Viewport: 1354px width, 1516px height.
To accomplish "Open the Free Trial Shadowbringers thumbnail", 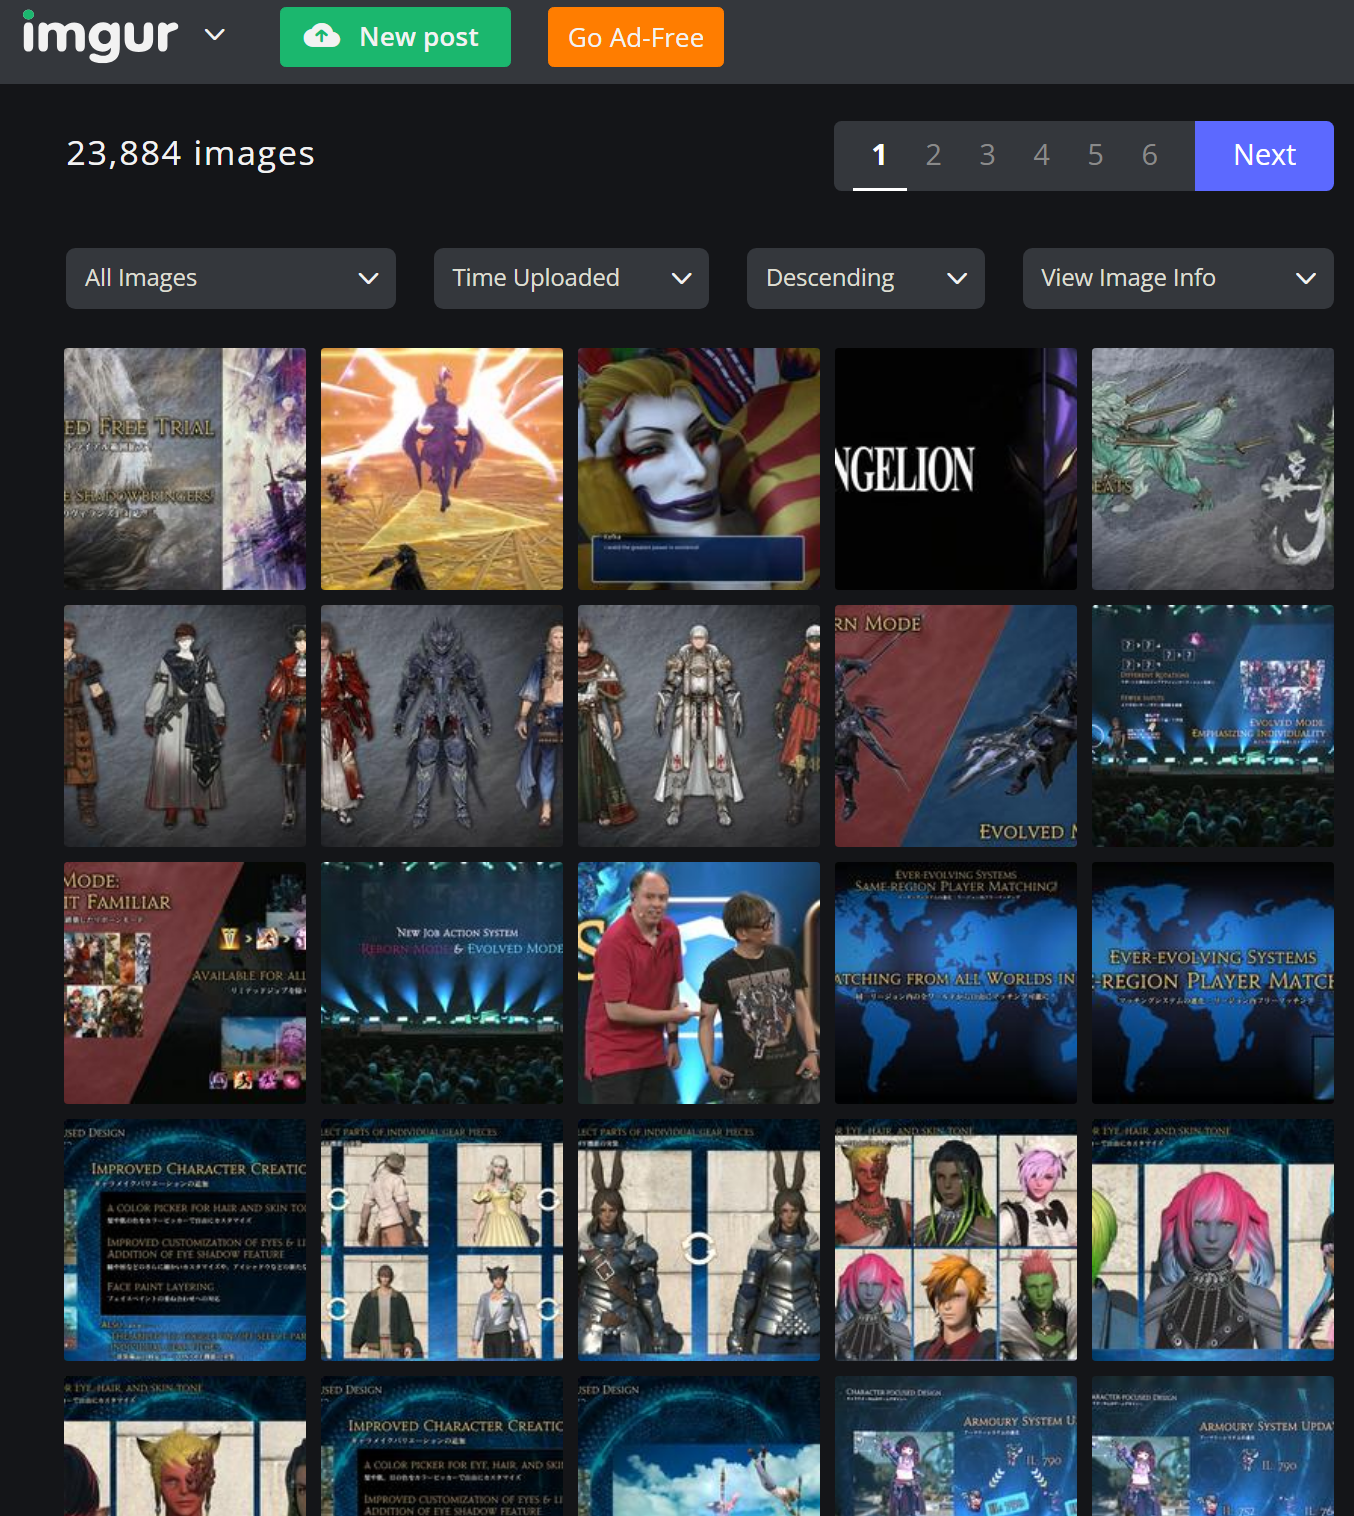I will 185,469.
